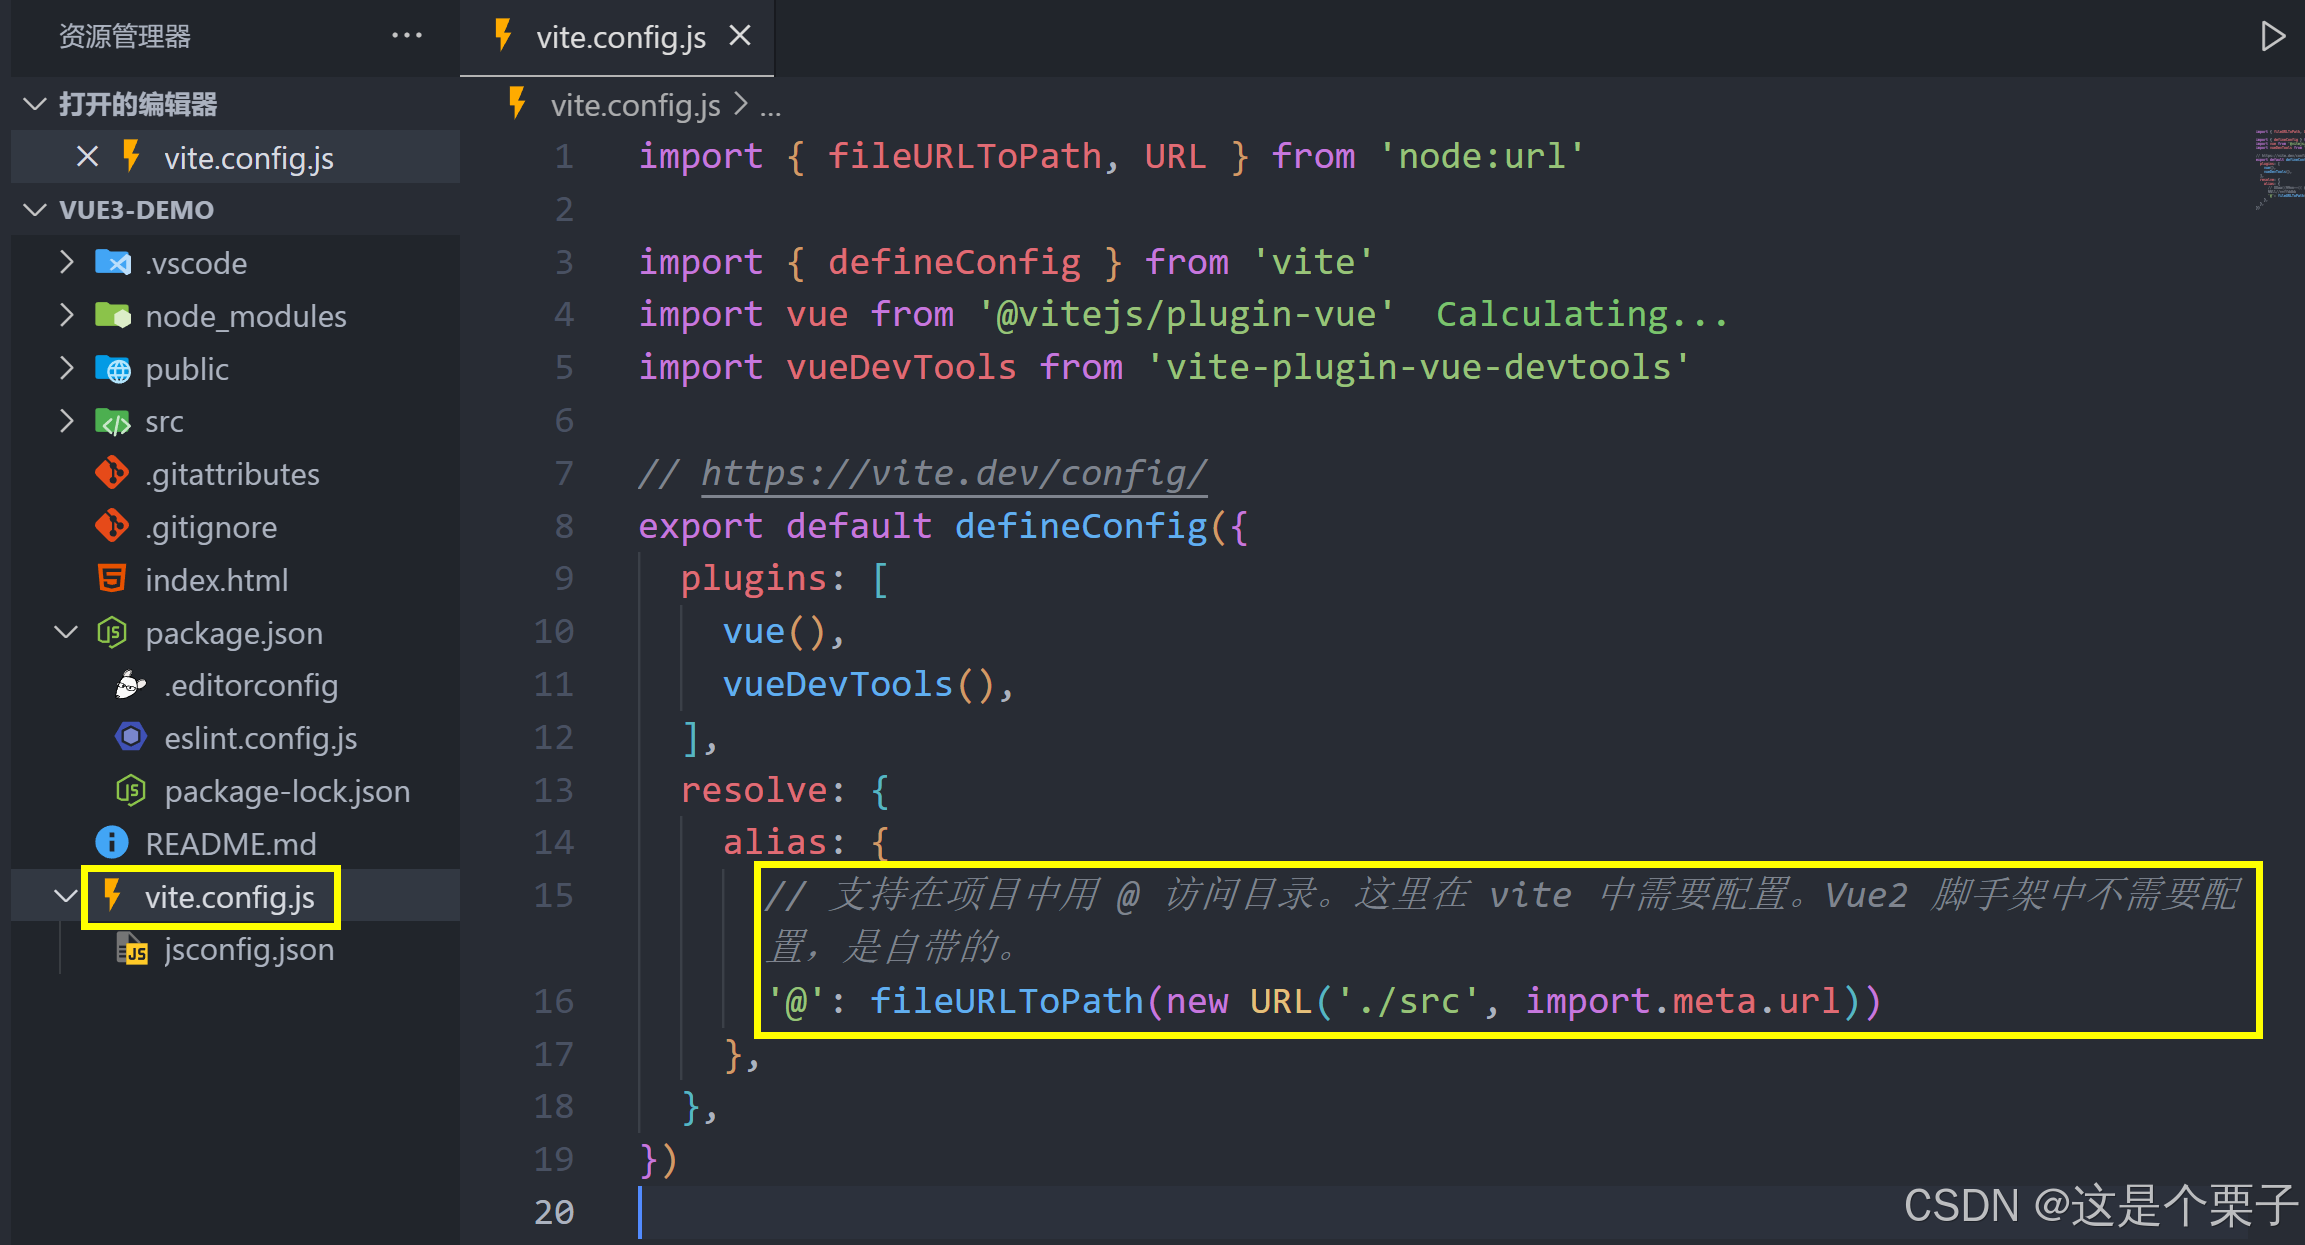
Task: Click the public folder globe icon
Action: (113, 369)
